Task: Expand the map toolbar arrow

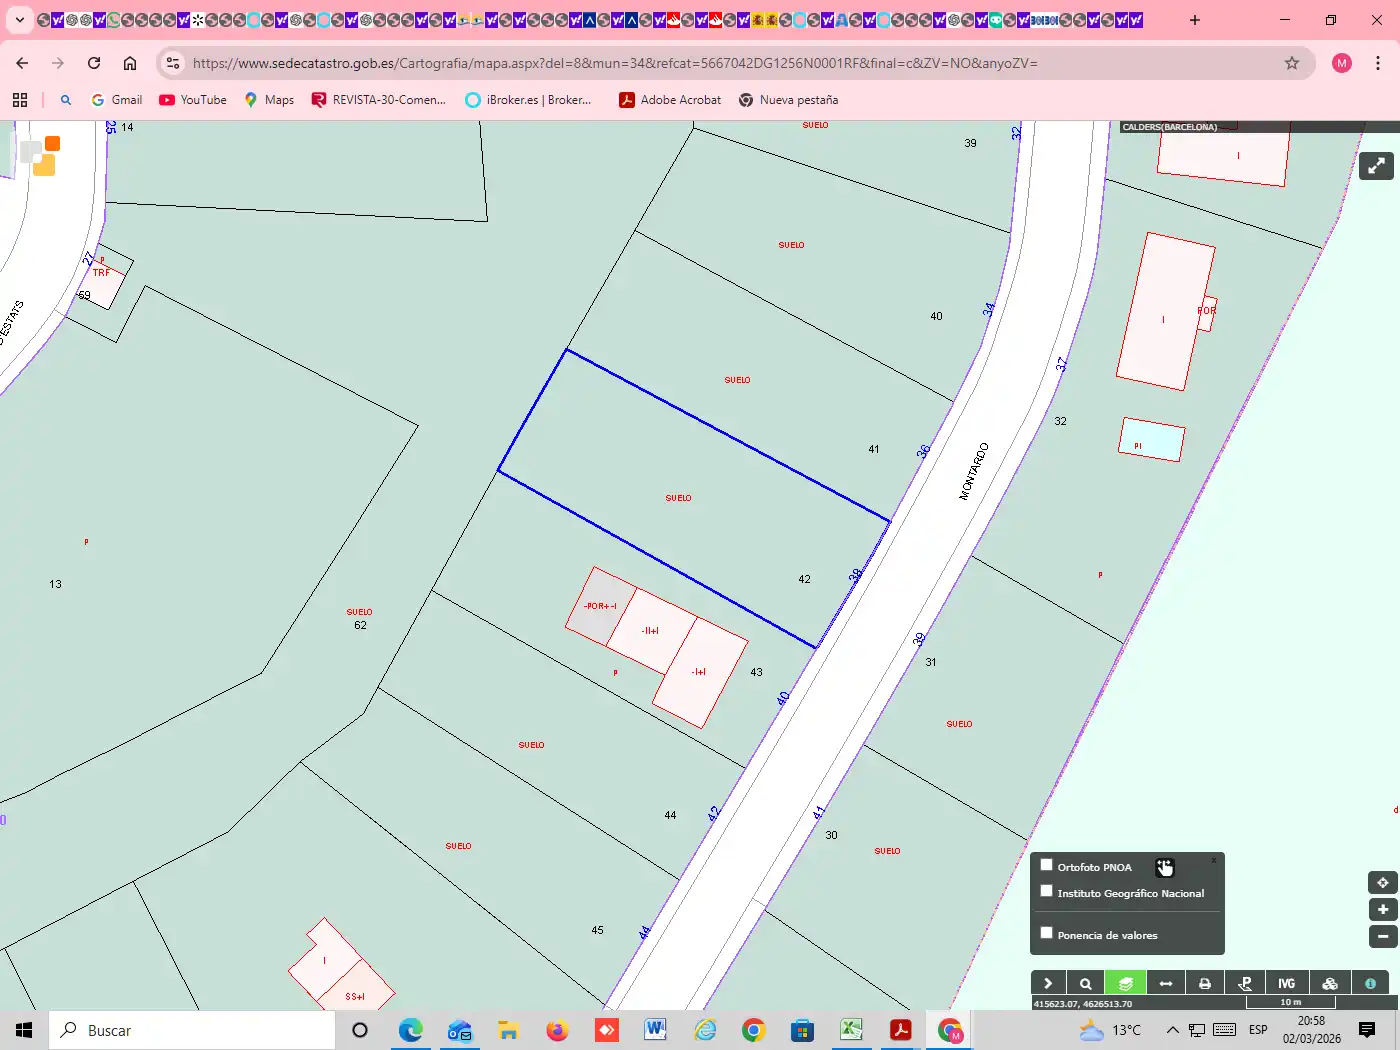Action: (1048, 984)
